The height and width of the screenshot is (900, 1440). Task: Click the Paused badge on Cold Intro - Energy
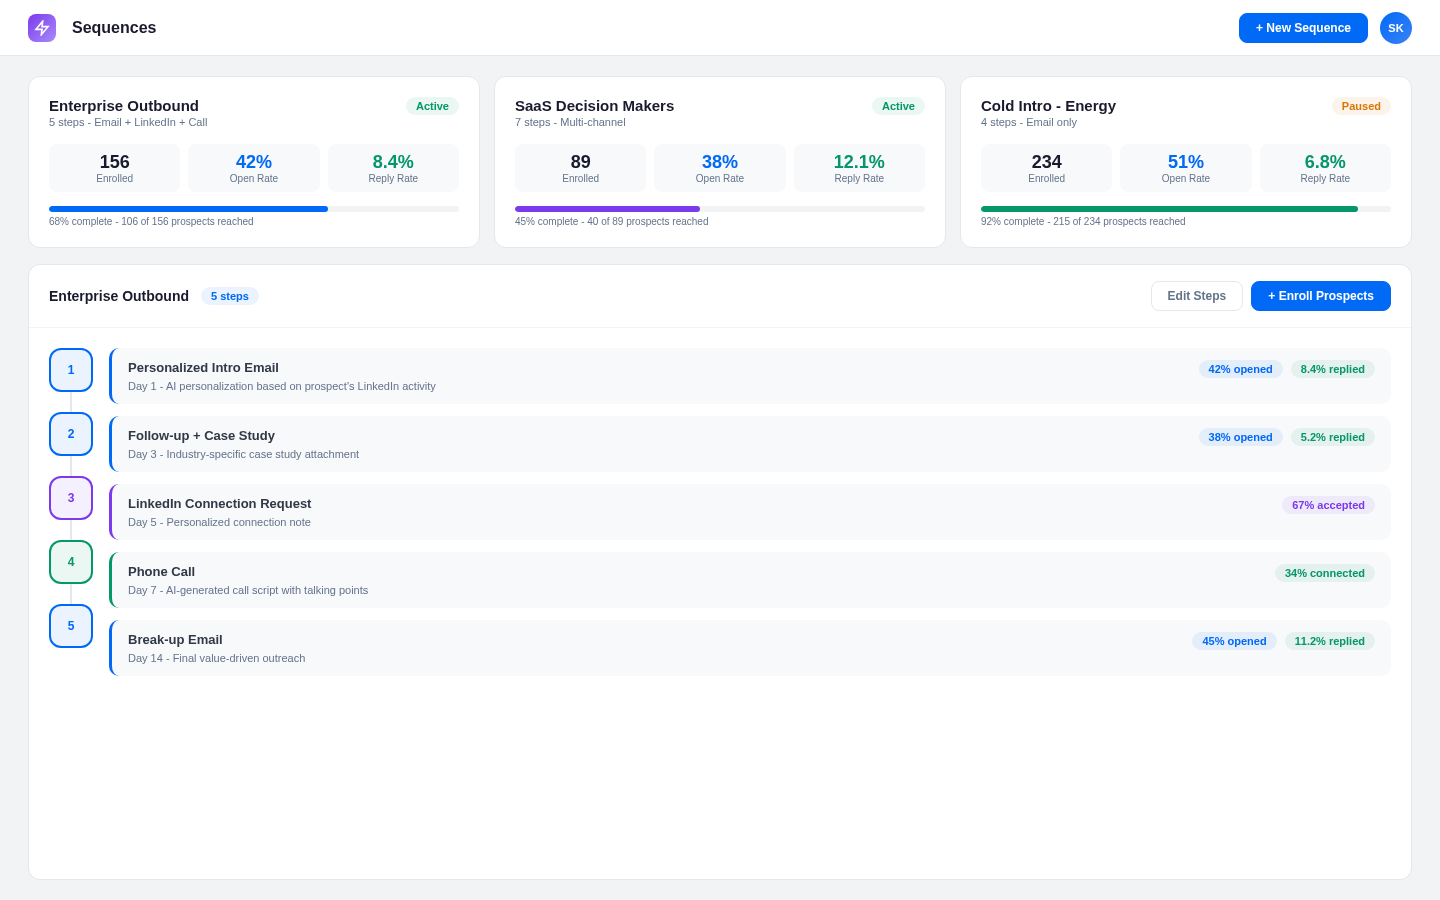(1361, 106)
